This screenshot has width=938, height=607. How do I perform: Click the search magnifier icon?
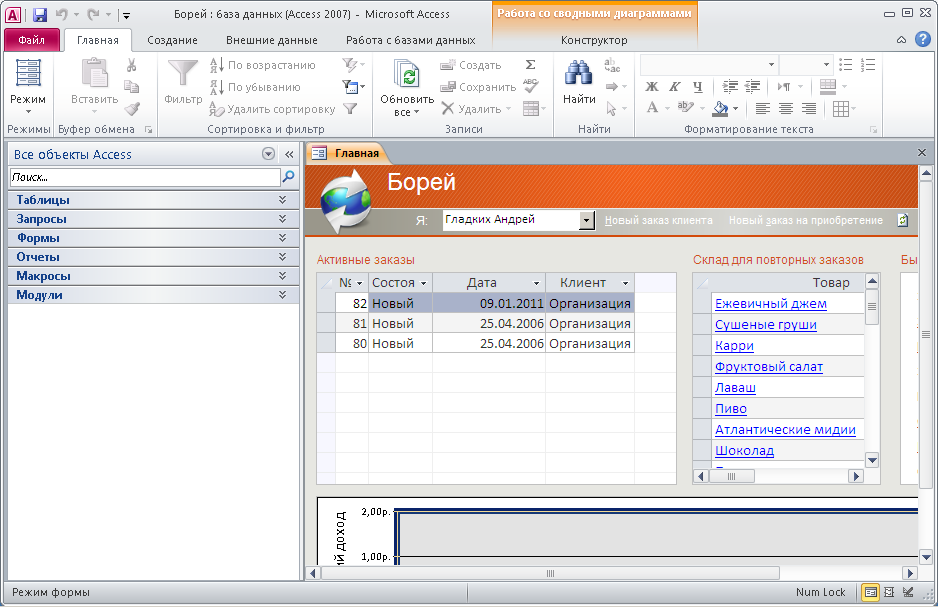288,177
